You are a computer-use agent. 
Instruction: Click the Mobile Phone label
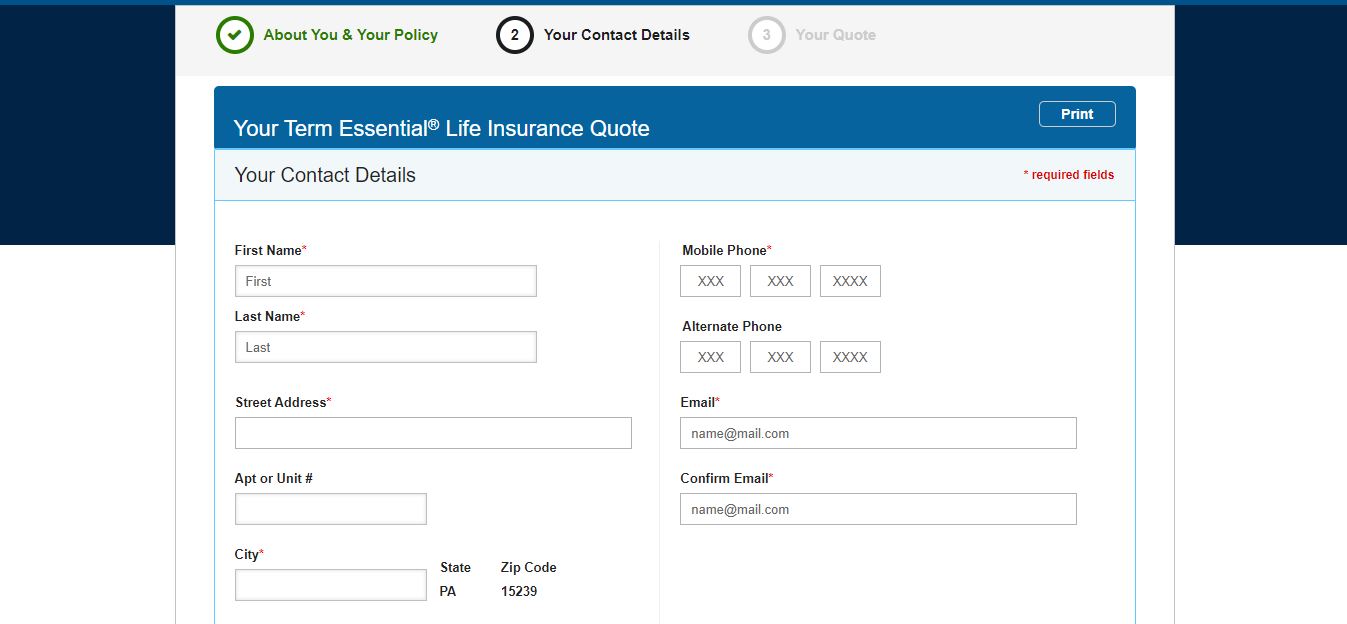[726, 250]
